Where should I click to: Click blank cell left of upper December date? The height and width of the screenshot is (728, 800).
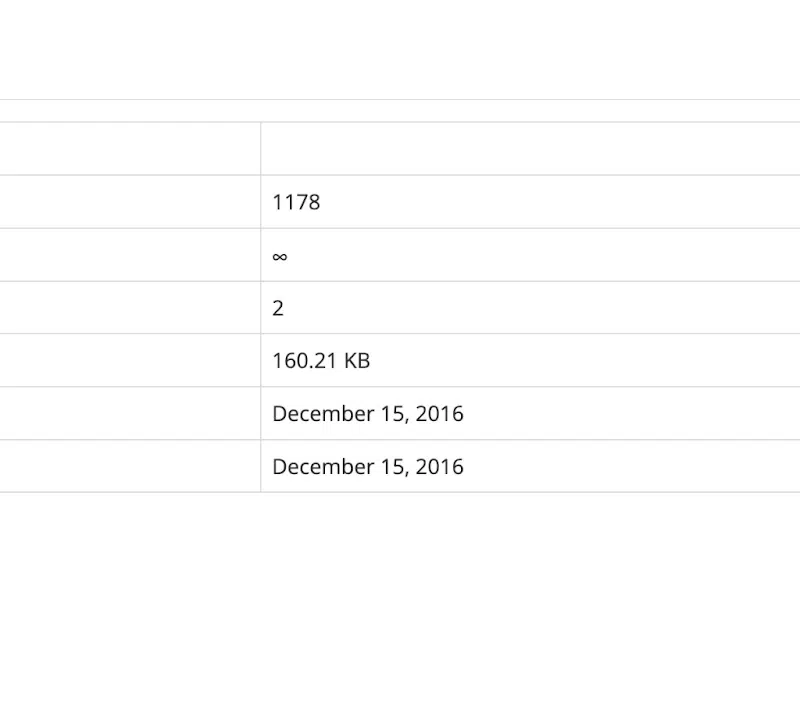coord(130,414)
